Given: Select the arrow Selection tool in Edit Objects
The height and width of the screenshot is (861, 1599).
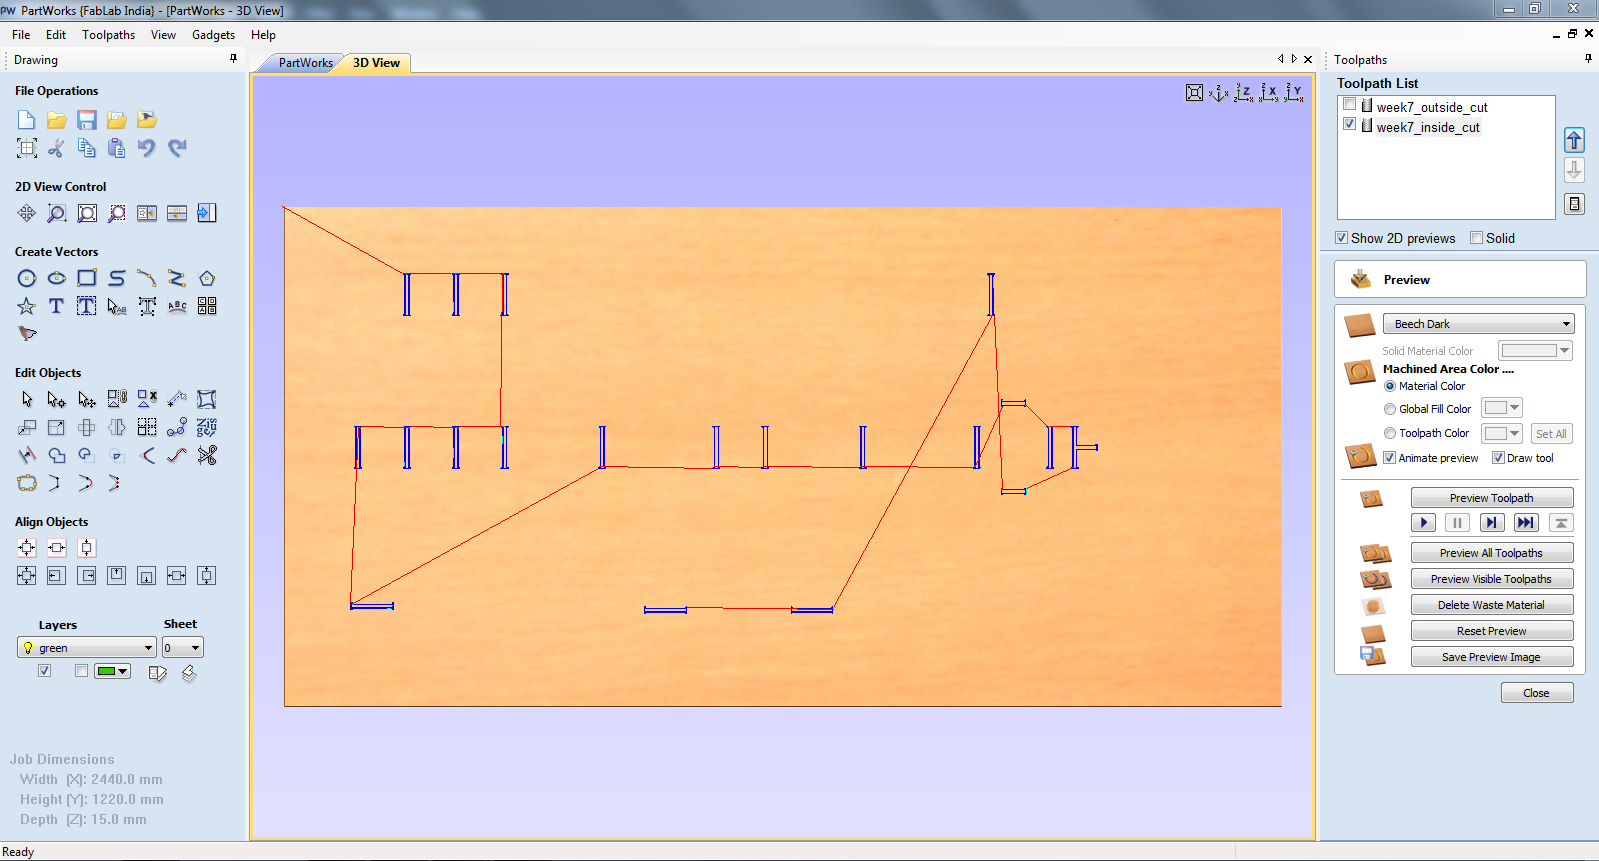Looking at the screenshot, I should point(27,399).
